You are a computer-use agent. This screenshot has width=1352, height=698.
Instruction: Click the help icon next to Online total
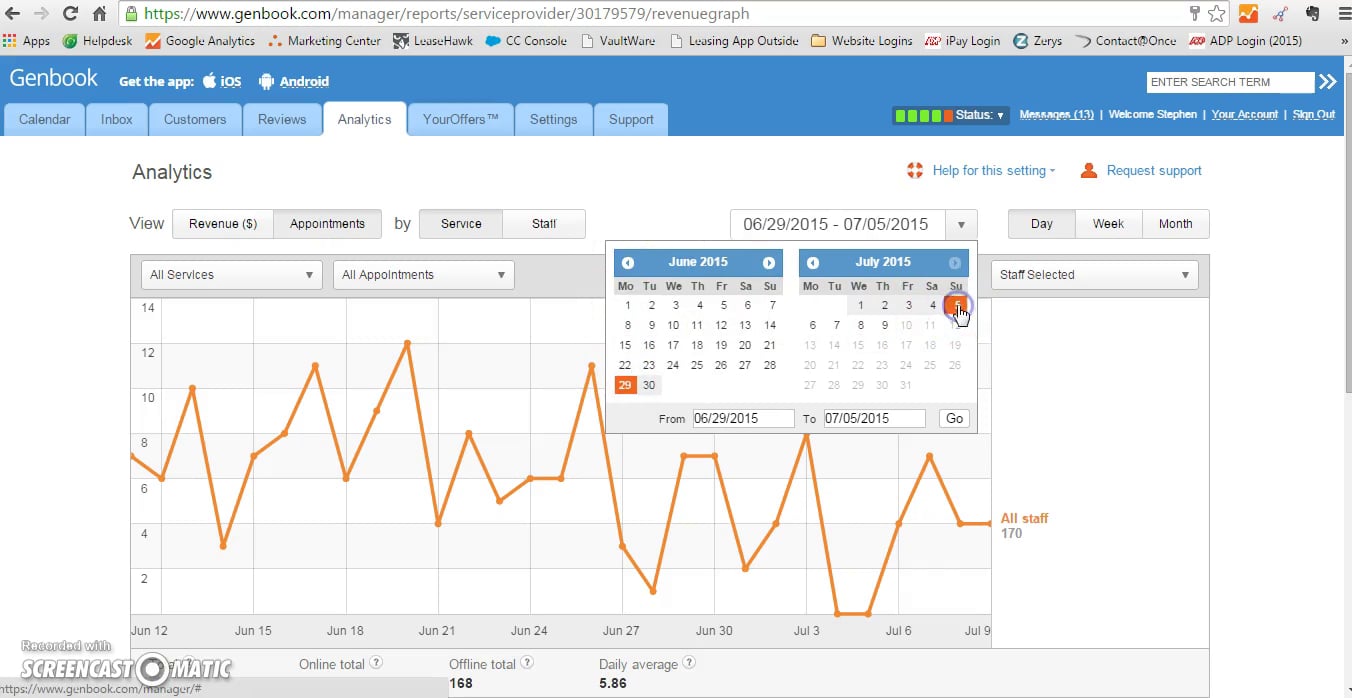click(376, 663)
